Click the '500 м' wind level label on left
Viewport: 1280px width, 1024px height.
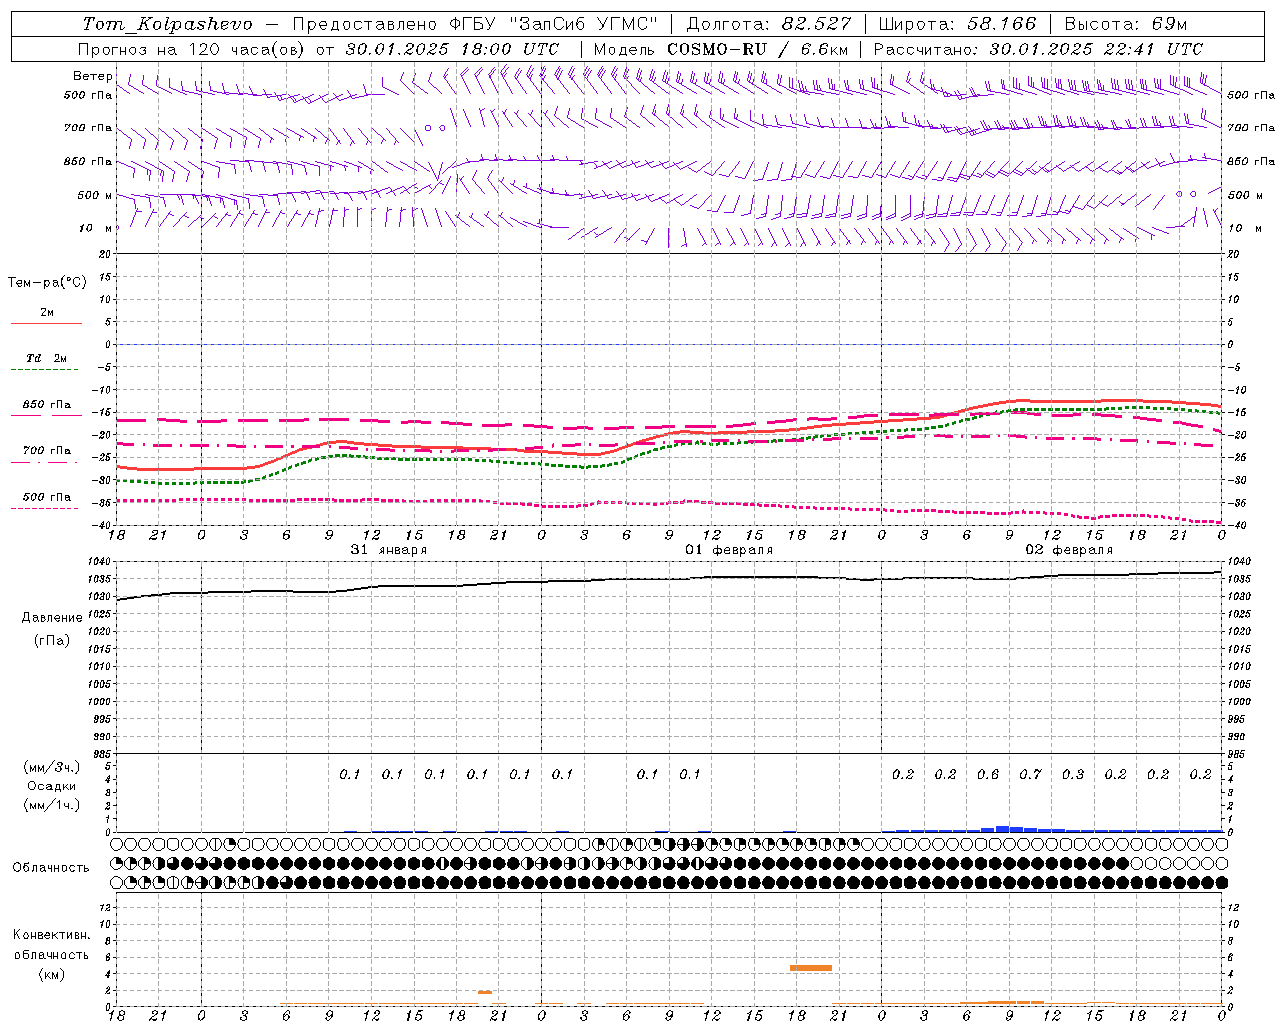click(95, 195)
